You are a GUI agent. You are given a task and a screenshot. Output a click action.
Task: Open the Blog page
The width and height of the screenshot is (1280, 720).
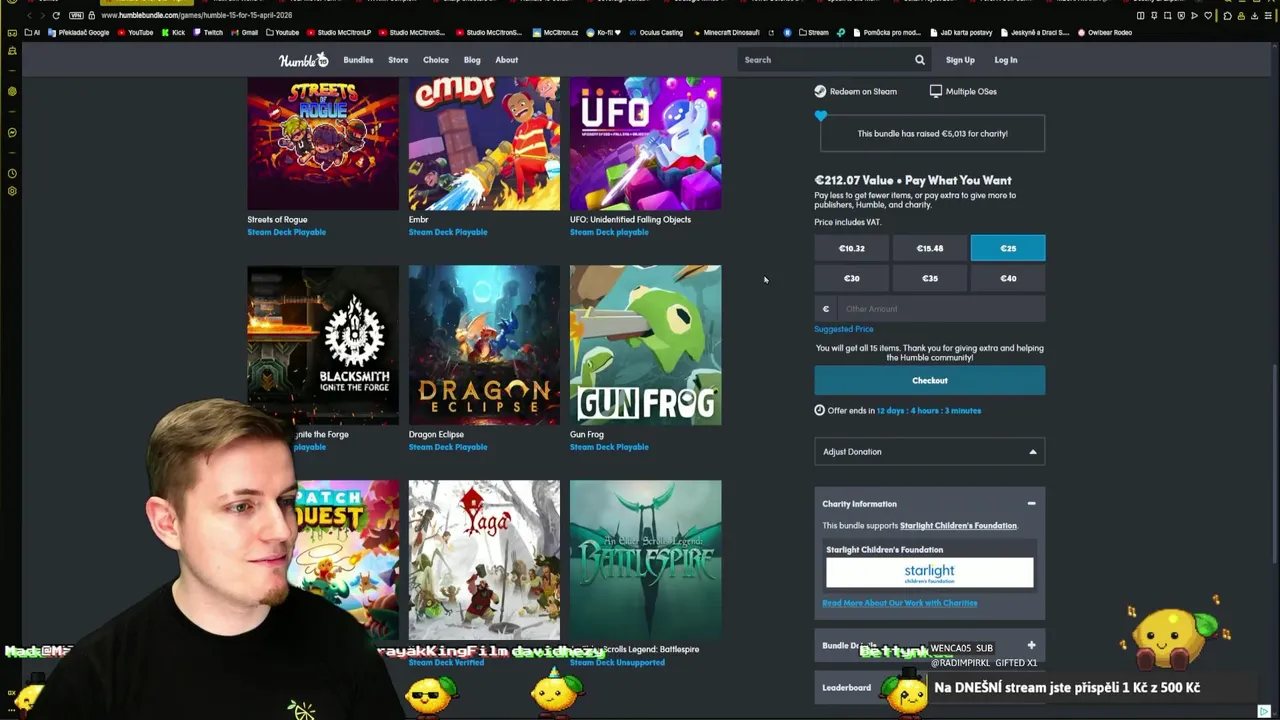pos(472,60)
